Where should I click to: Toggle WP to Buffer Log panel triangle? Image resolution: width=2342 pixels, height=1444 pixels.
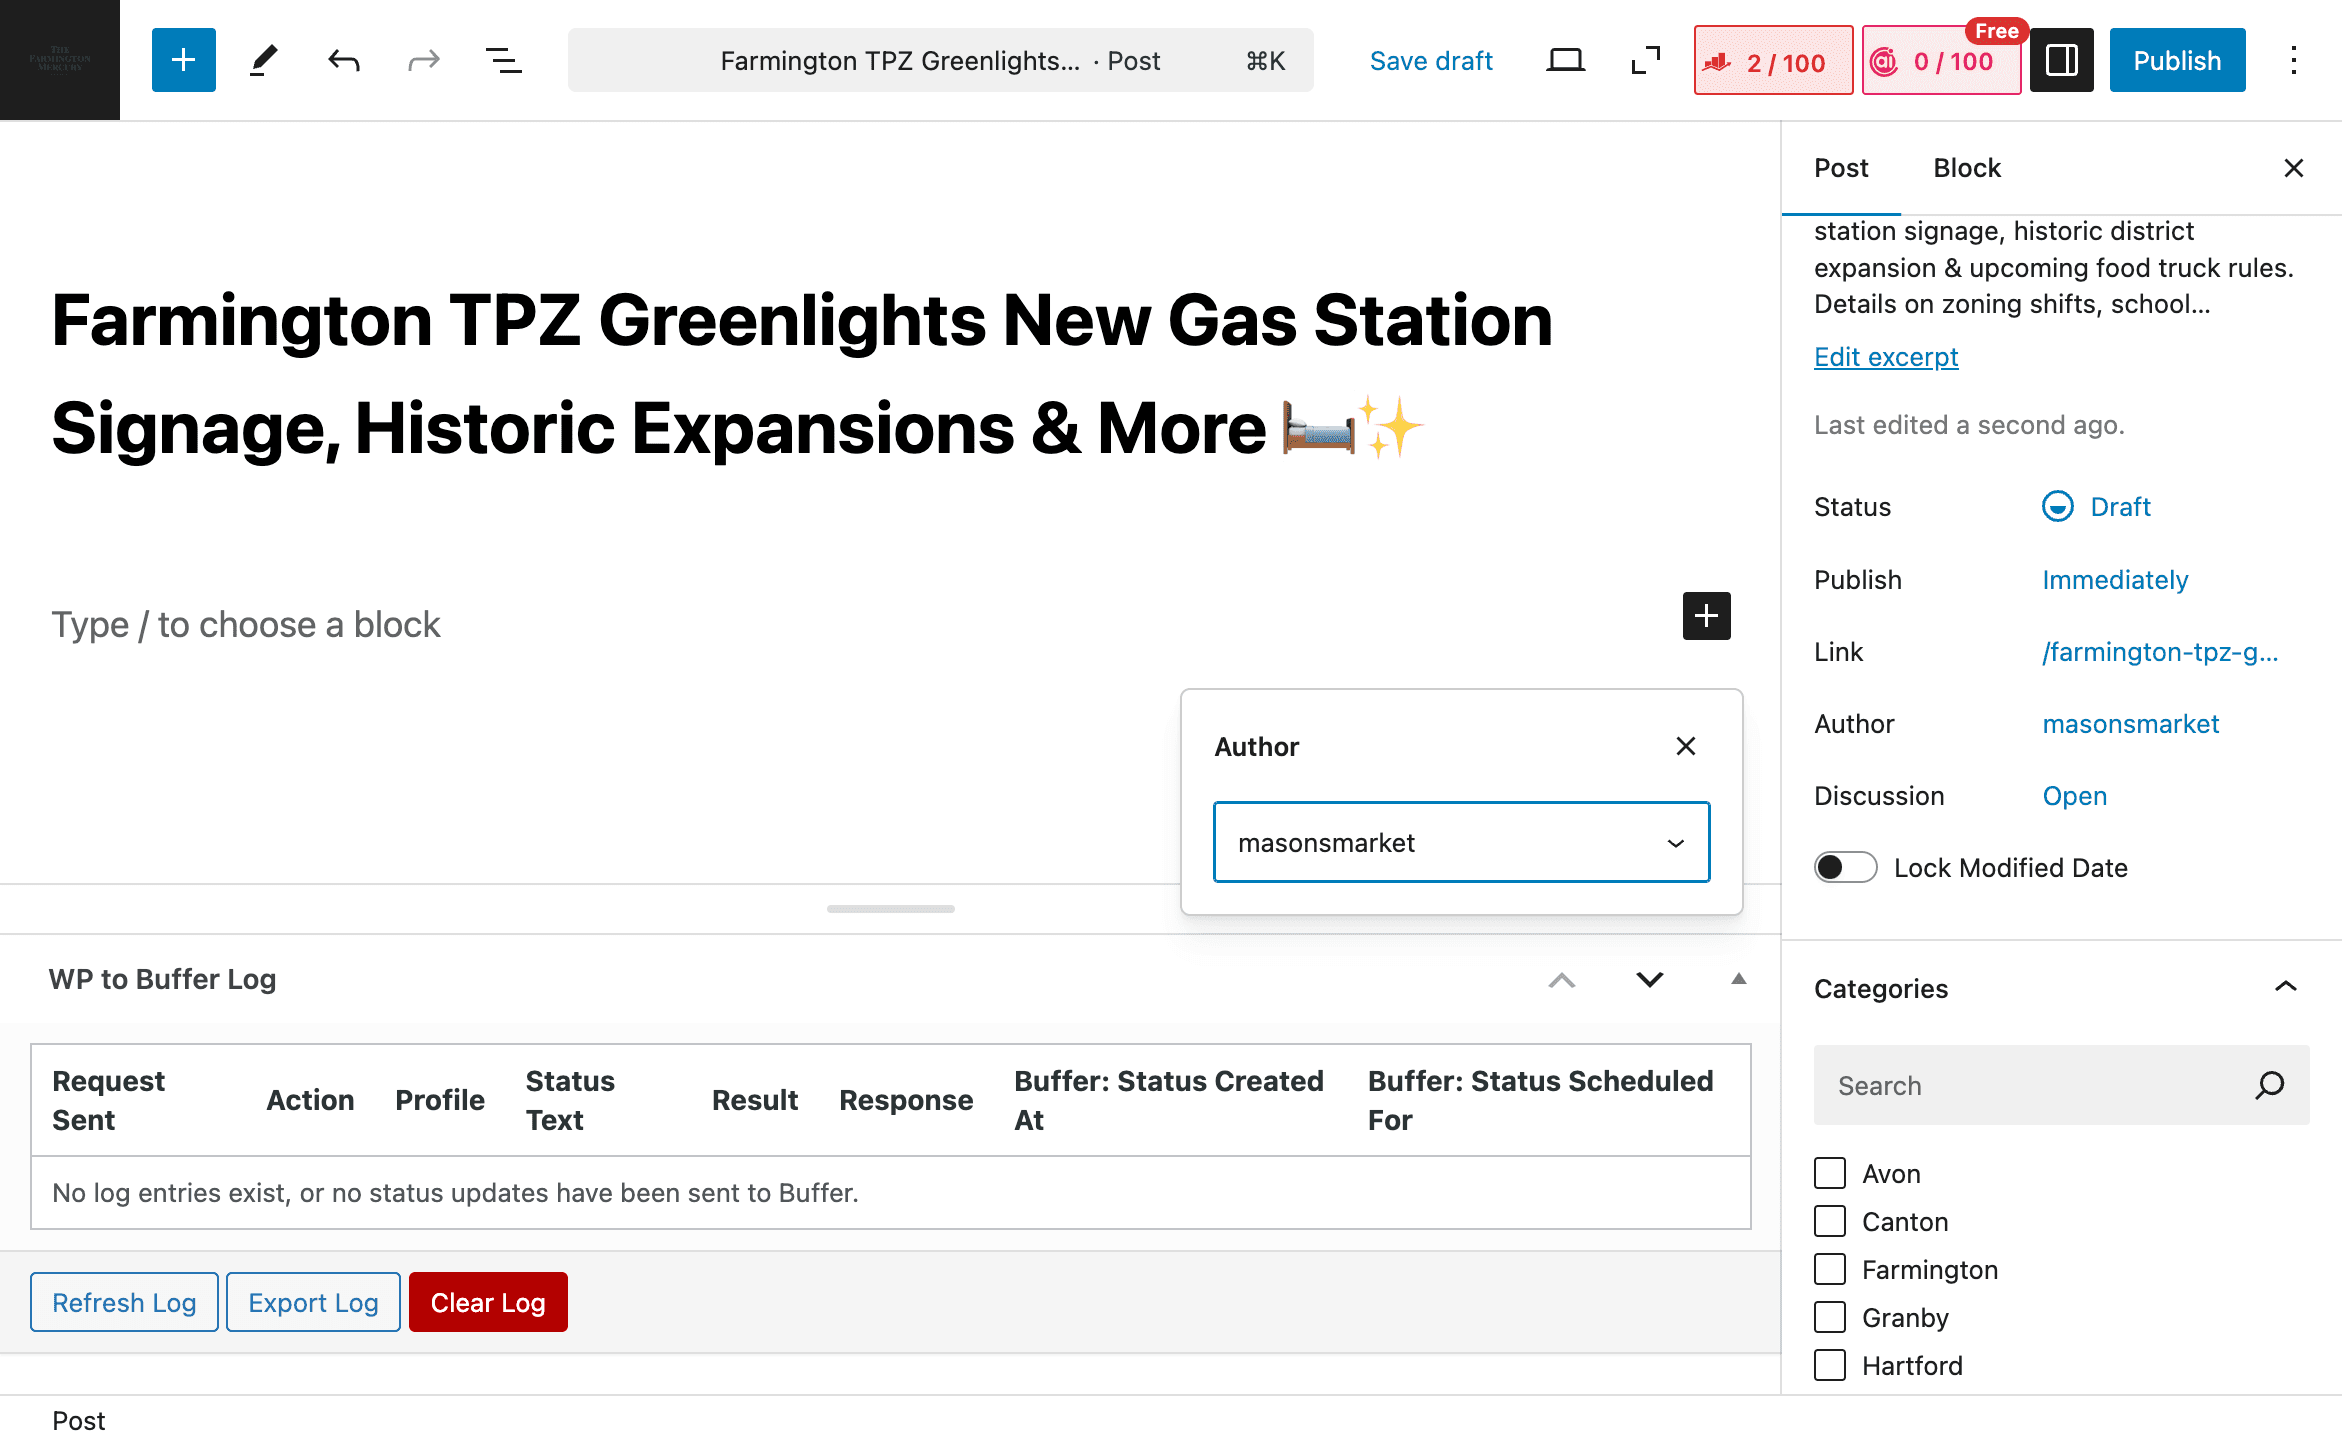(1739, 979)
